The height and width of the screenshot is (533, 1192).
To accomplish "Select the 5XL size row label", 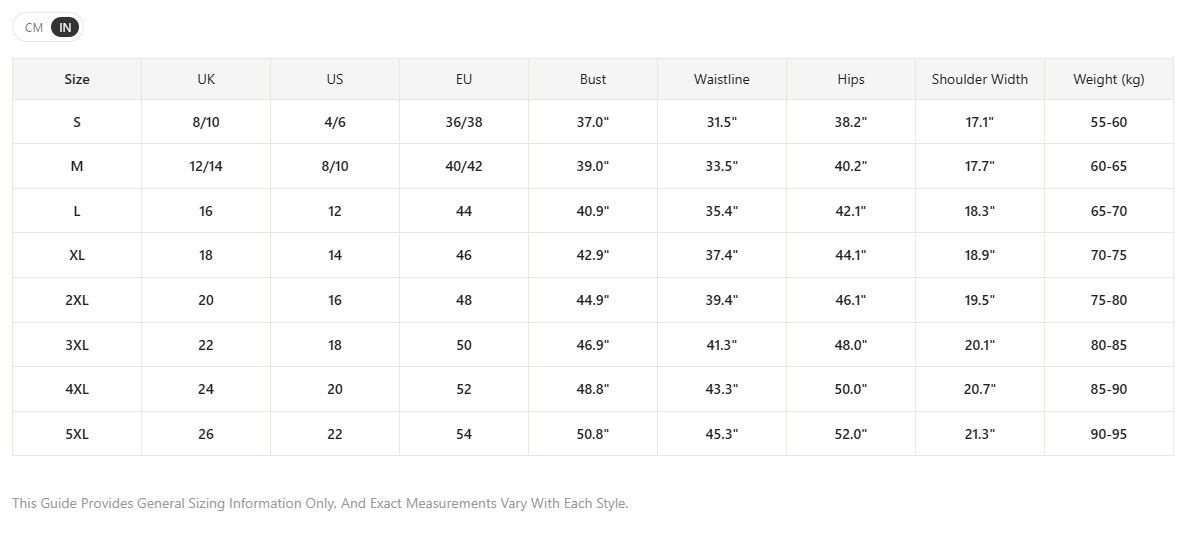I will click(77, 434).
